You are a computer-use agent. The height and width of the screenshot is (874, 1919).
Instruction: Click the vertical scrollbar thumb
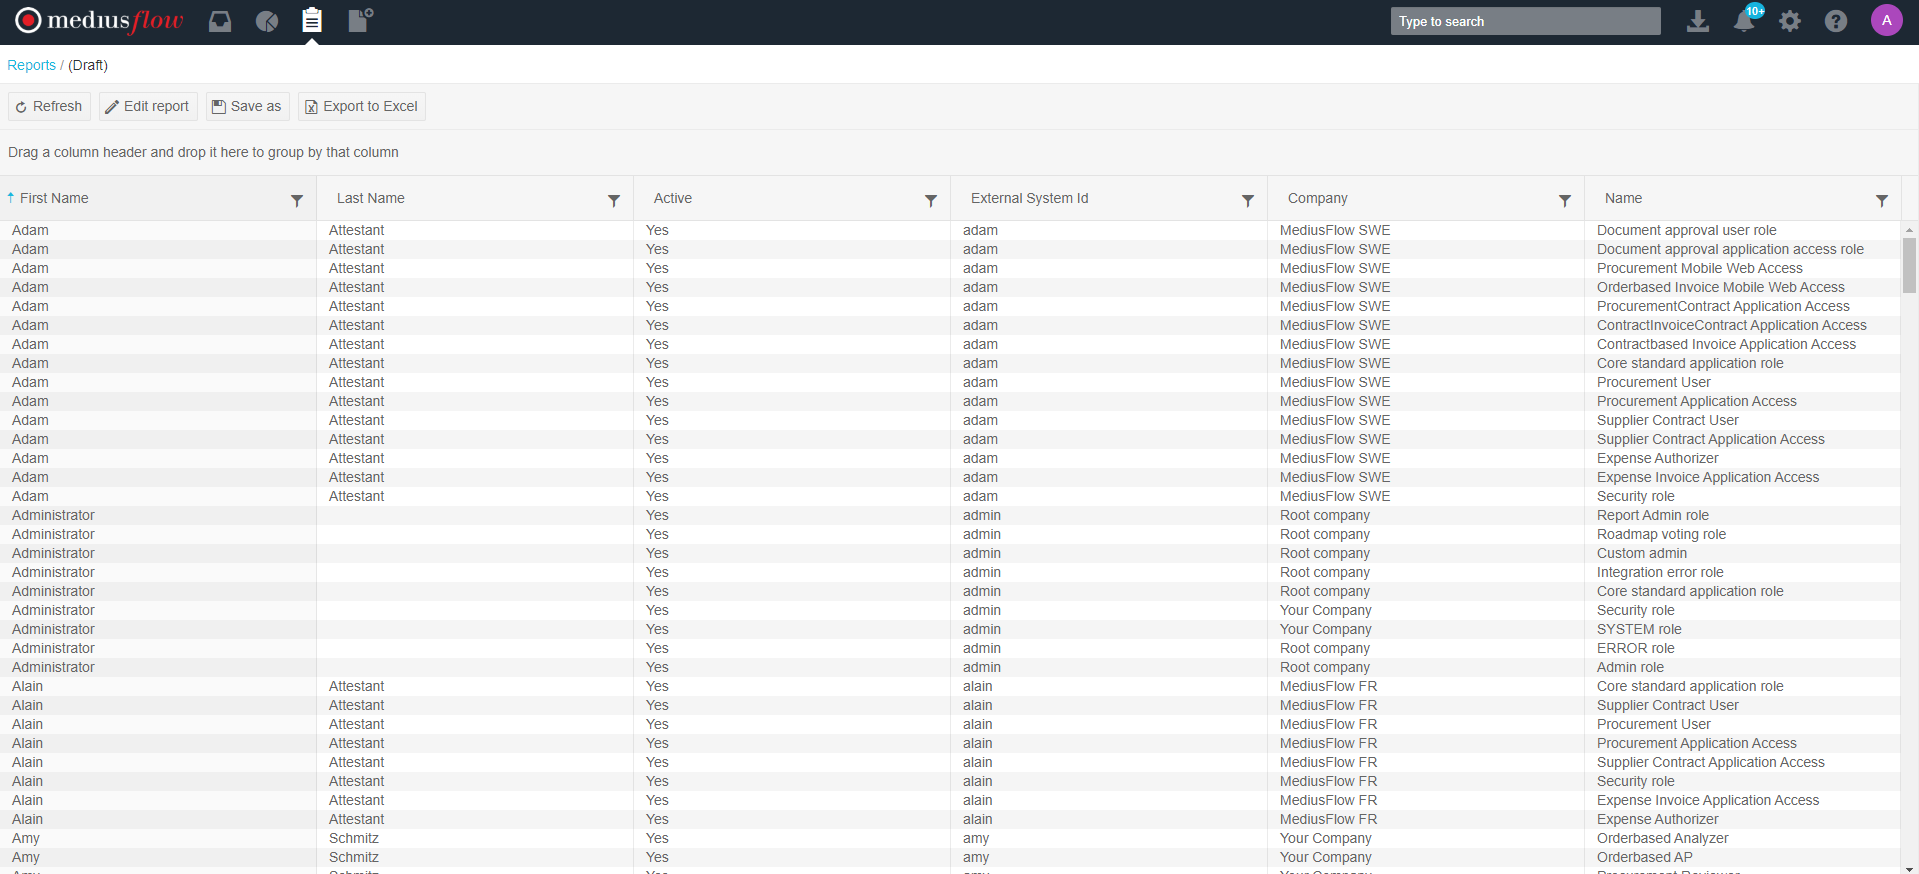1909,265
